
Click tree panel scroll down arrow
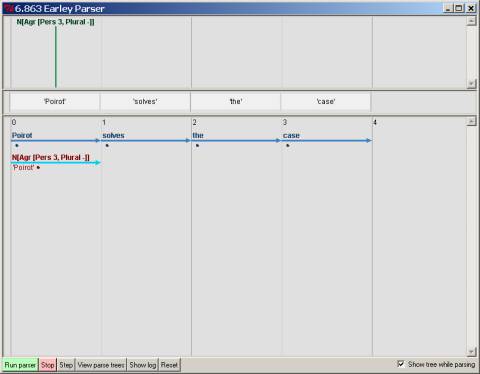(471, 83)
